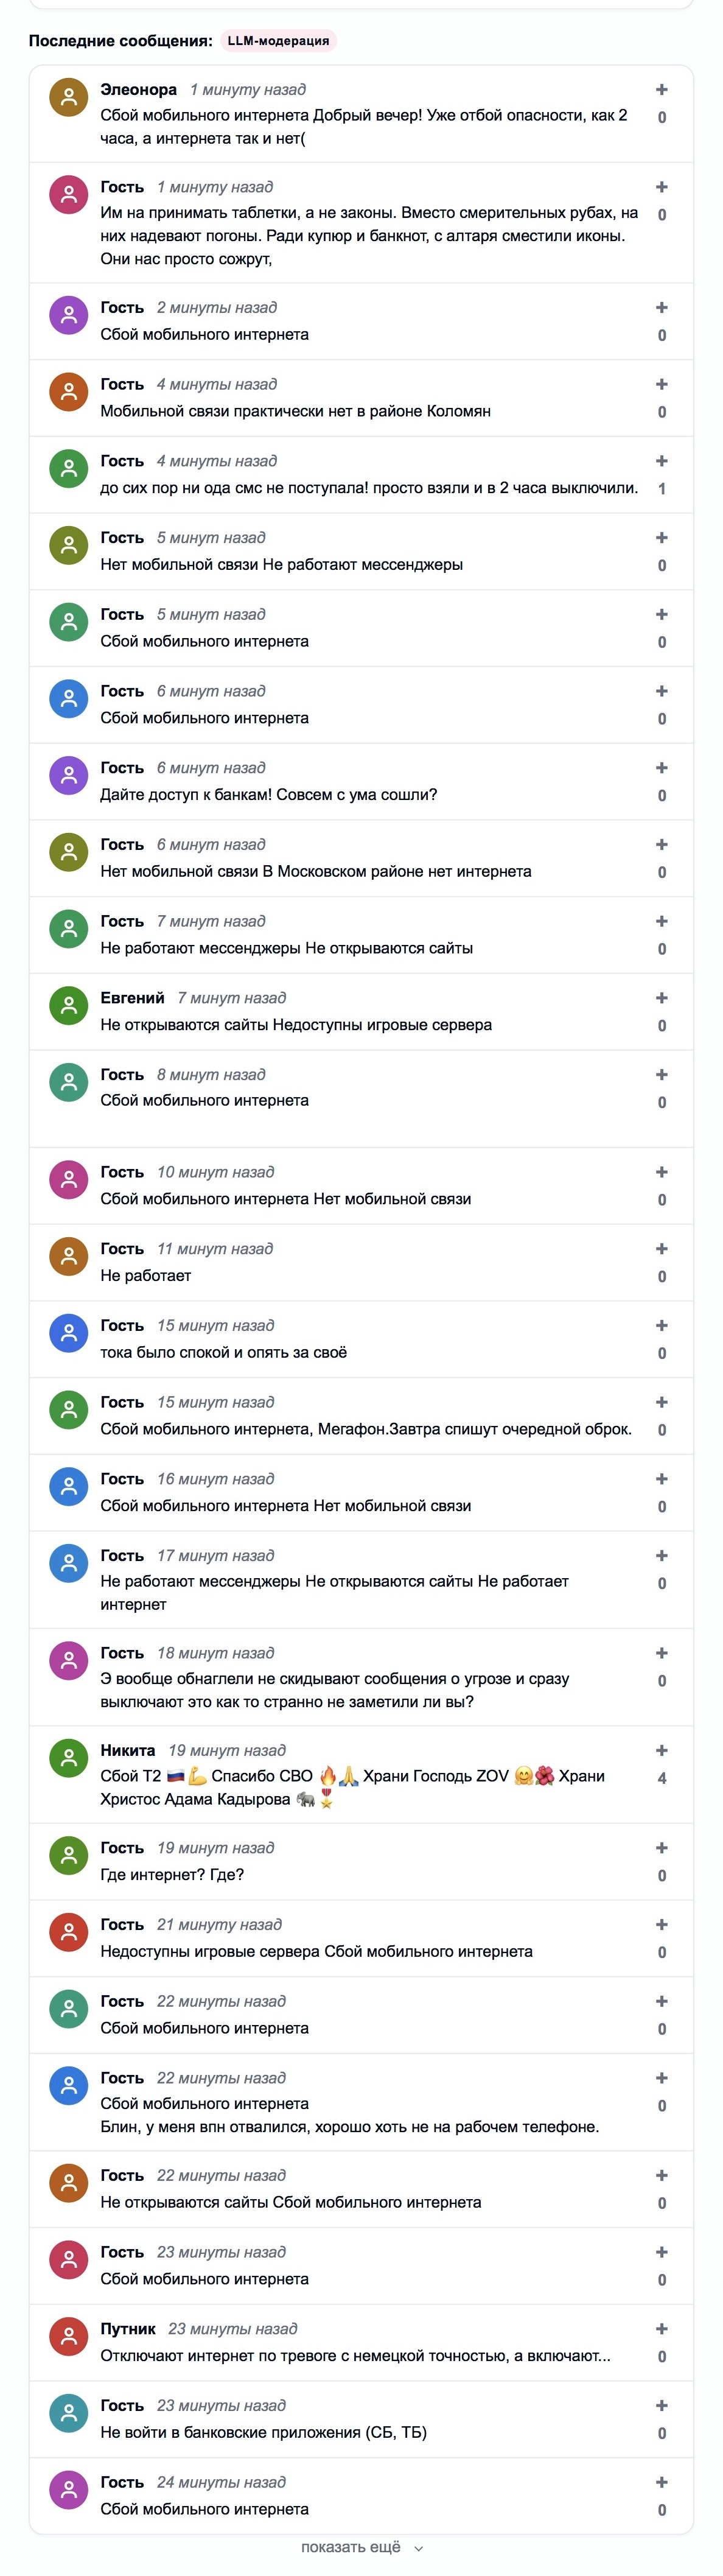Open Никита's username link
The width and height of the screenshot is (723, 2576).
pyautogui.click(x=128, y=1750)
